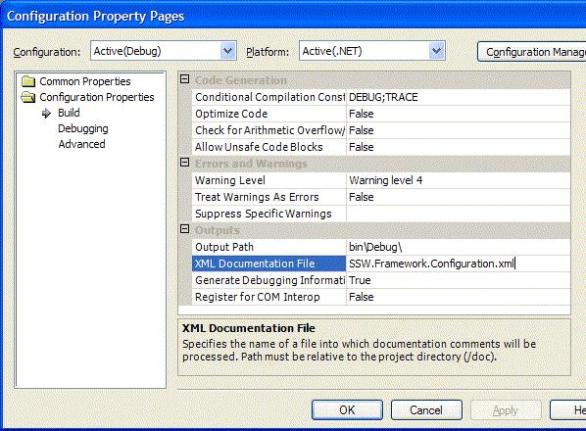Viewport: 586px width, 431px height.
Task: Click the False value for COM Interop
Action: 458,297
